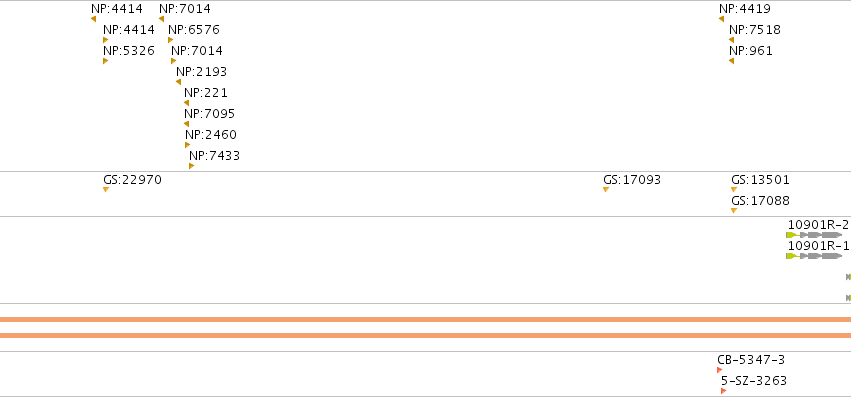The image size is (851, 397).
Task: Select the lower orange track bar
Action: (x=426, y=336)
